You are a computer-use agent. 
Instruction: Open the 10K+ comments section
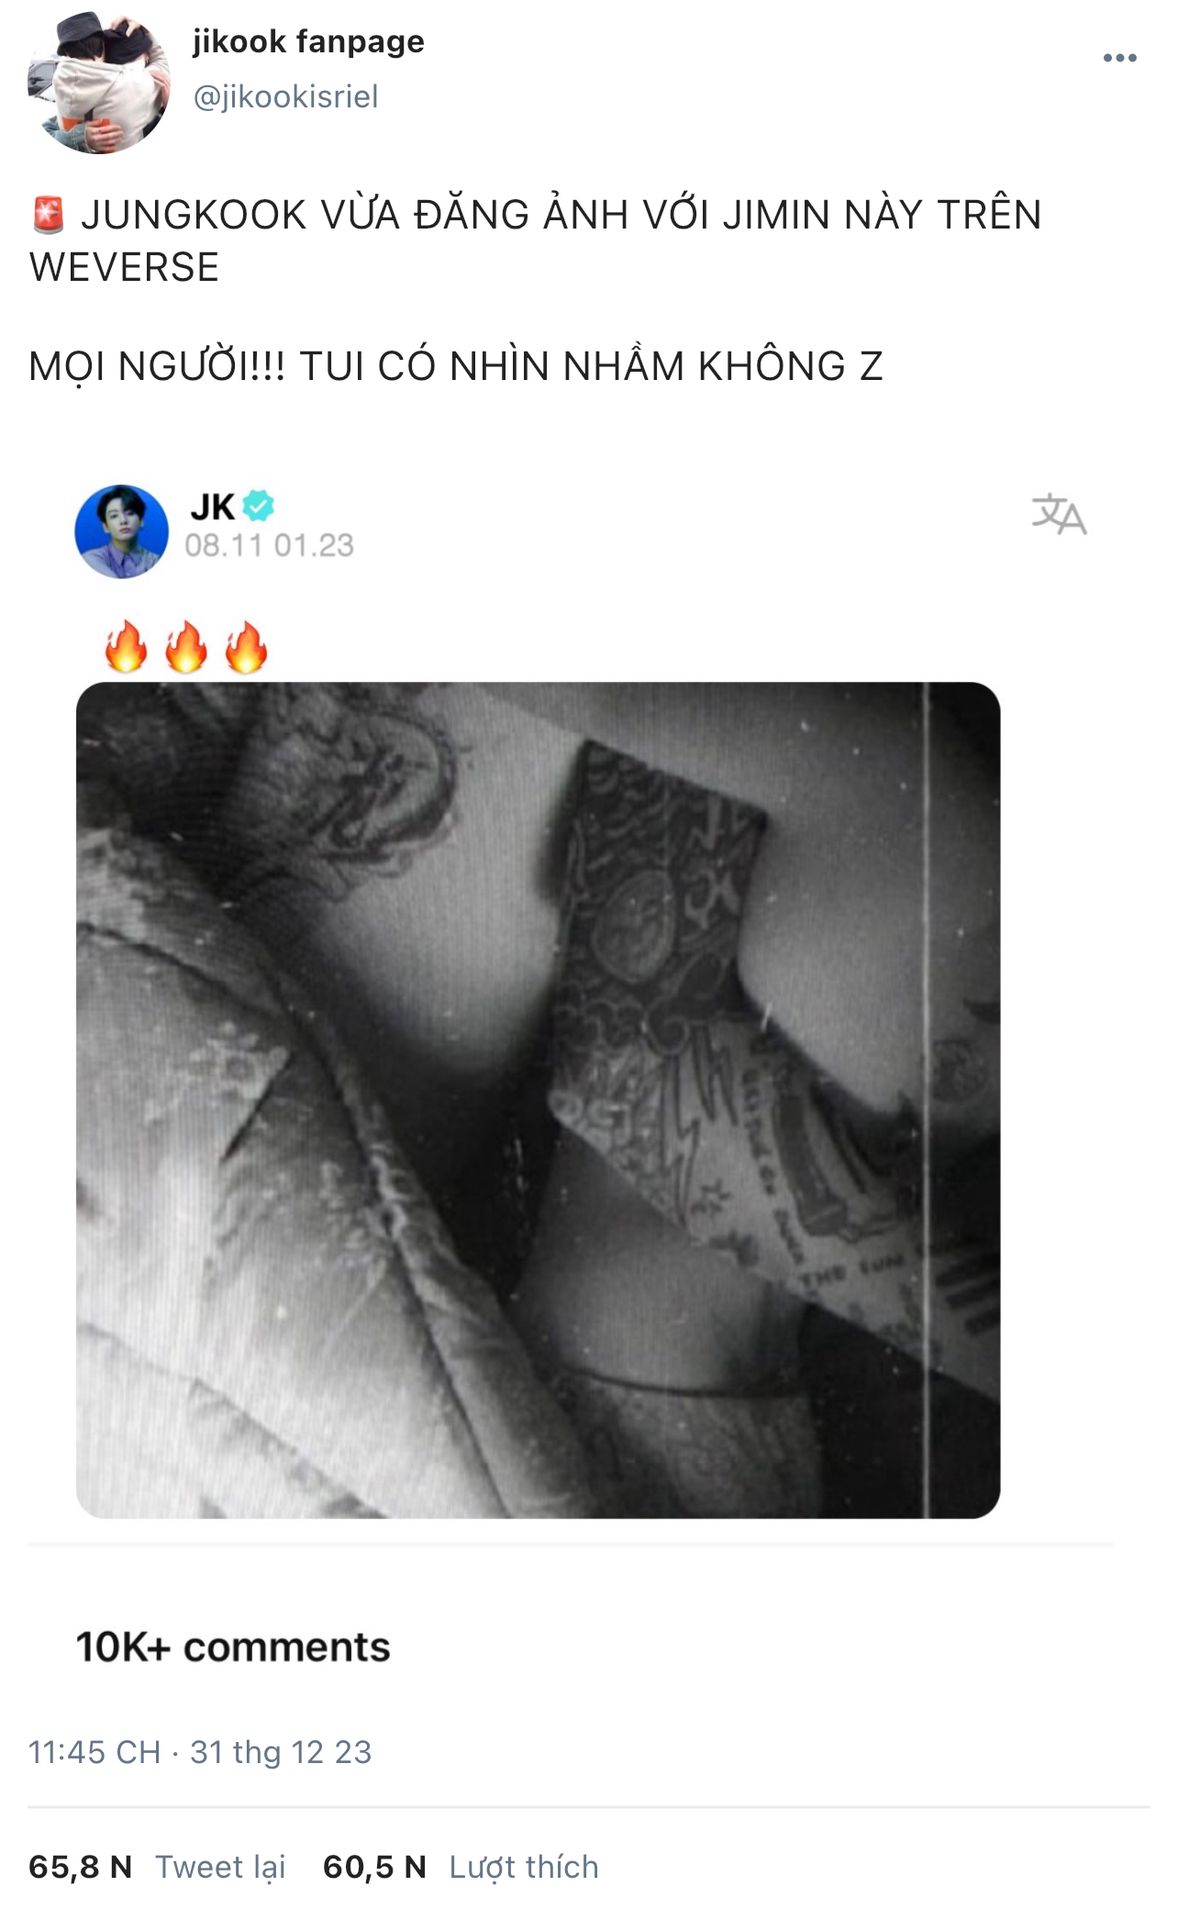(233, 1647)
